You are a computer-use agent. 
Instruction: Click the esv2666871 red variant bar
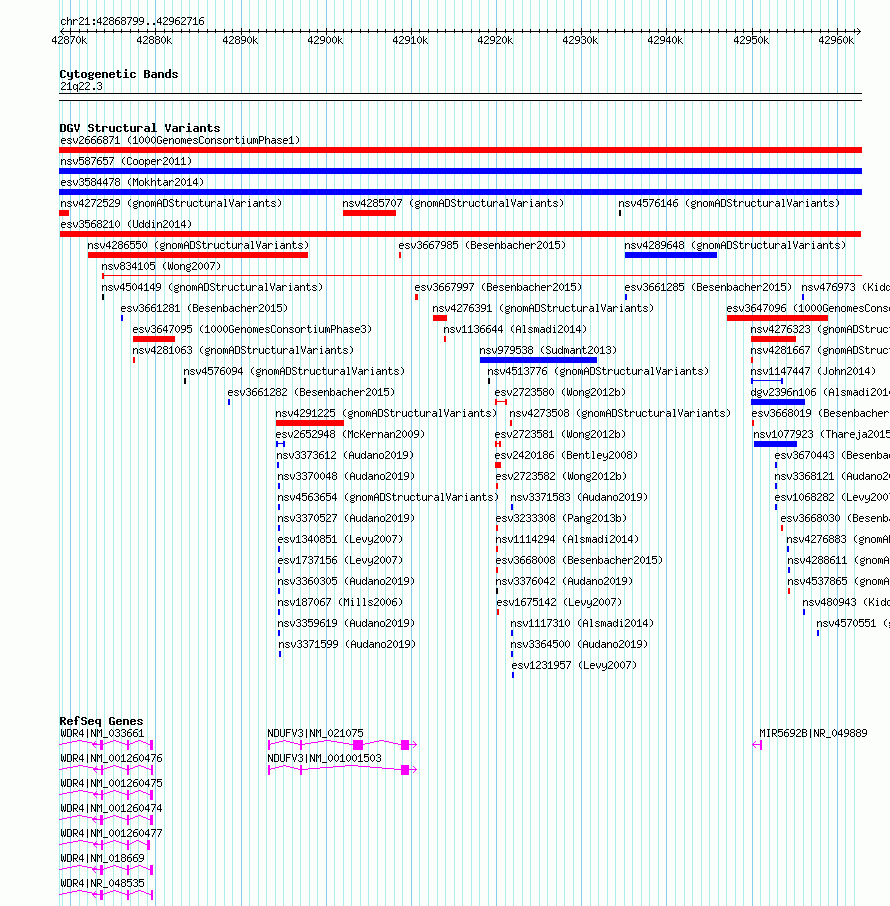tap(460, 150)
